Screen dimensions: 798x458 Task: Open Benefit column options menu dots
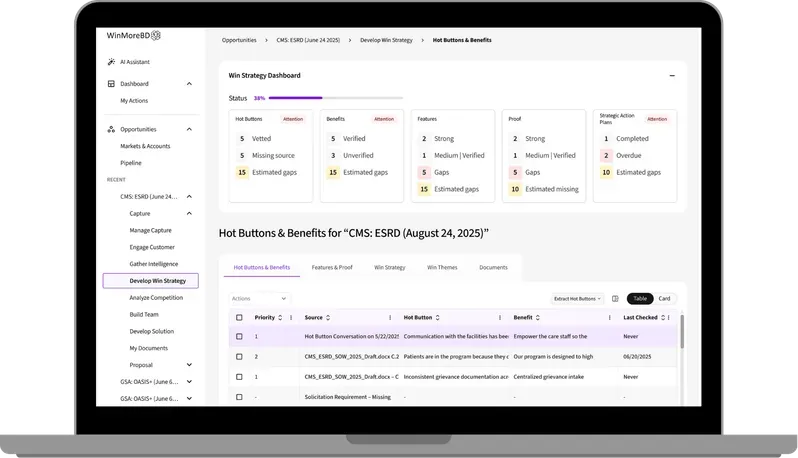point(609,318)
